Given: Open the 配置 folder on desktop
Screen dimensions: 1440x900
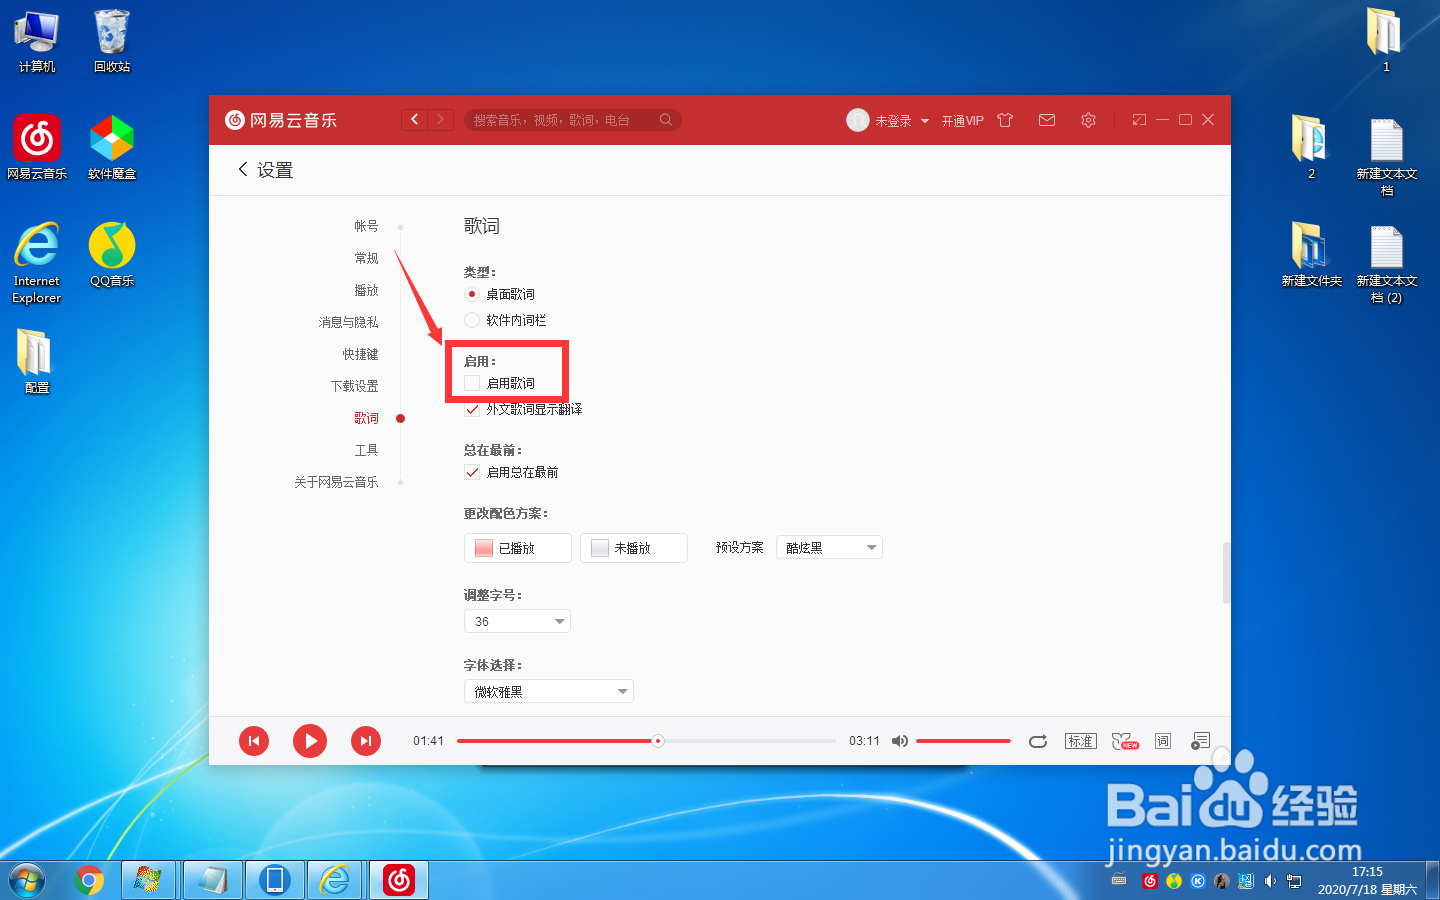Looking at the screenshot, I should point(37,362).
